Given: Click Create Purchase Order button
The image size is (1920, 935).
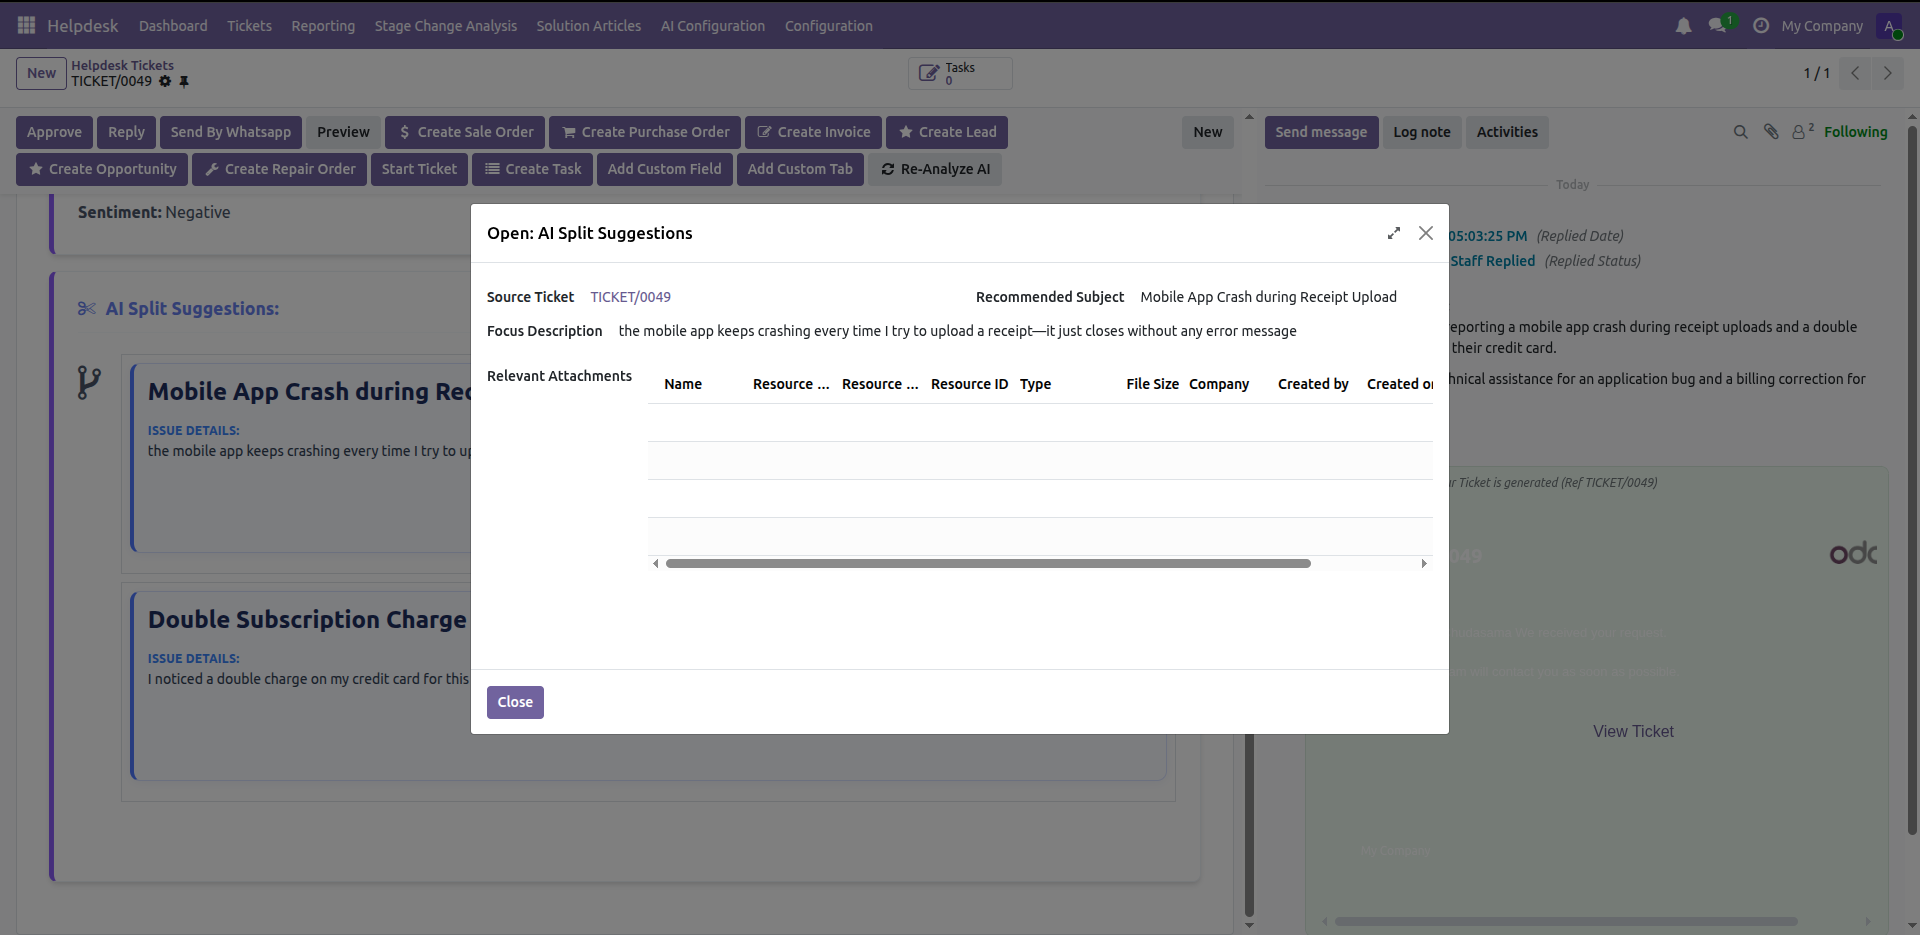Looking at the screenshot, I should pyautogui.click(x=645, y=132).
